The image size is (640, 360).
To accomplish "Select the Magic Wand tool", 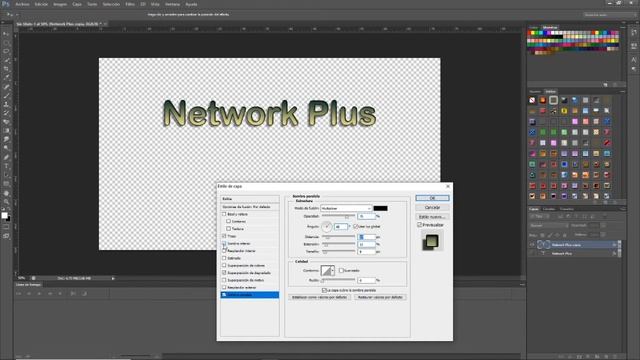I will click(x=6, y=60).
